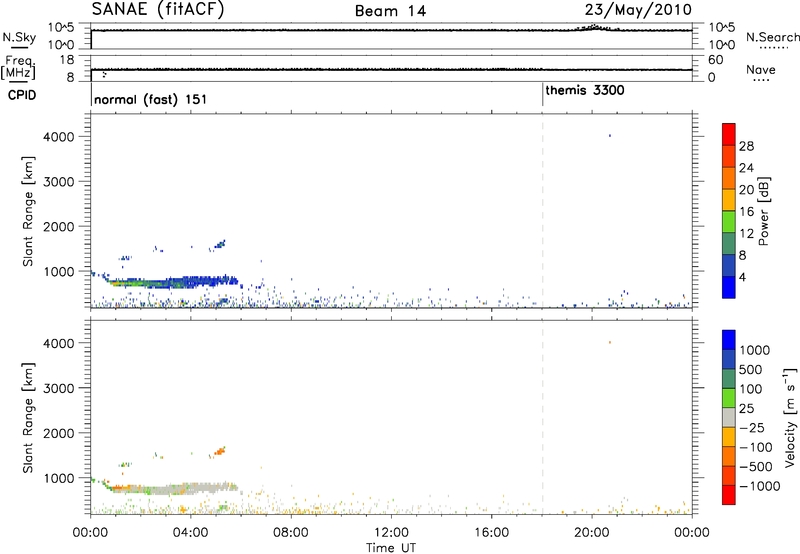Click the gray segment of Velocity colorbar
Viewport: 800px width, 554px height.
[x=729, y=417]
